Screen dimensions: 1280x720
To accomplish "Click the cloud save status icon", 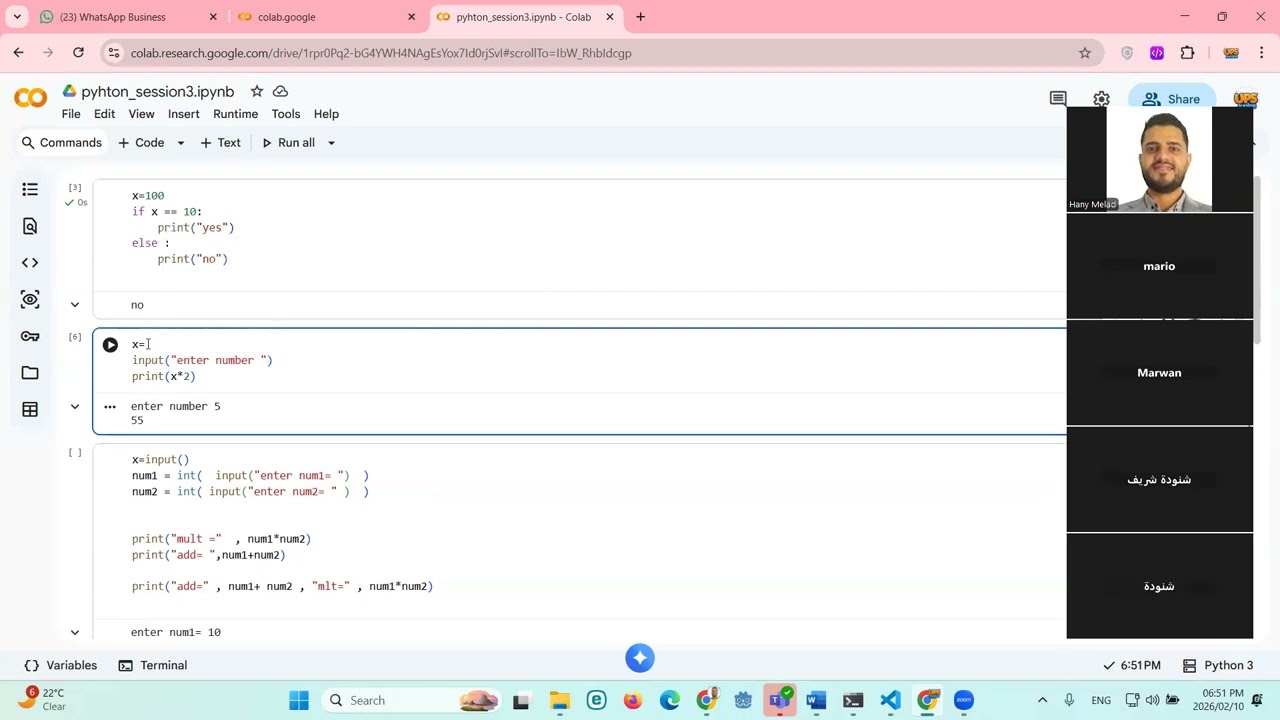I will click(281, 91).
